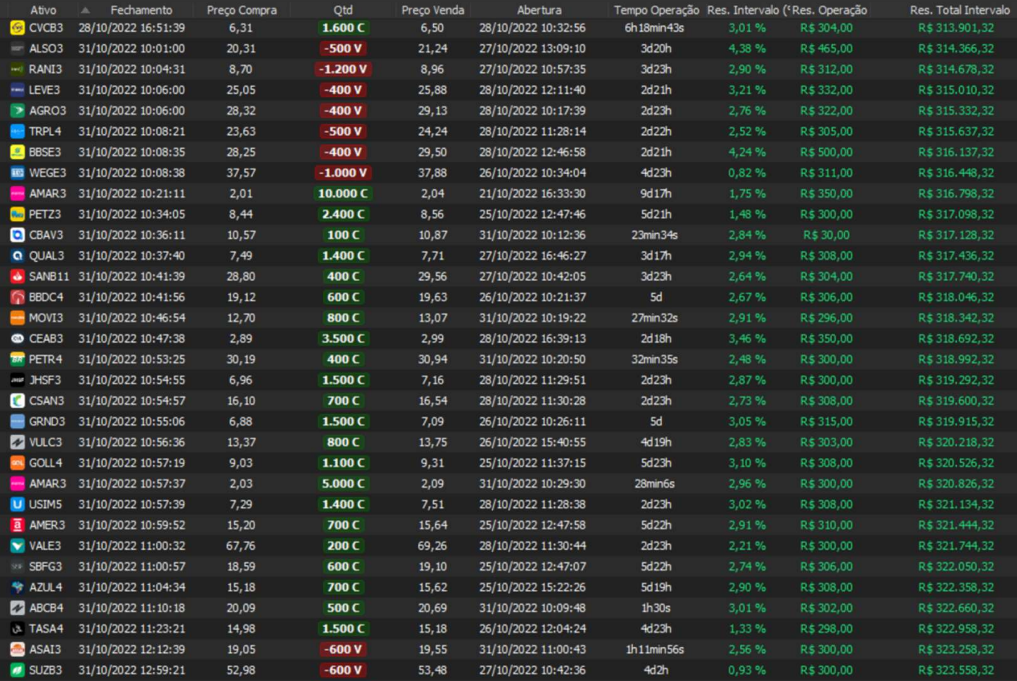Click the green 10.000 C quantity badge

coord(343,194)
